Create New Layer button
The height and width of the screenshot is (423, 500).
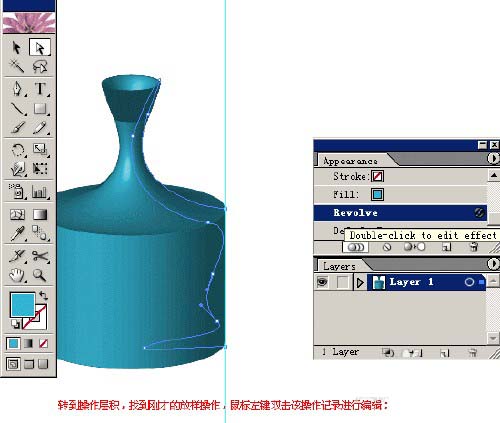click(x=445, y=352)
